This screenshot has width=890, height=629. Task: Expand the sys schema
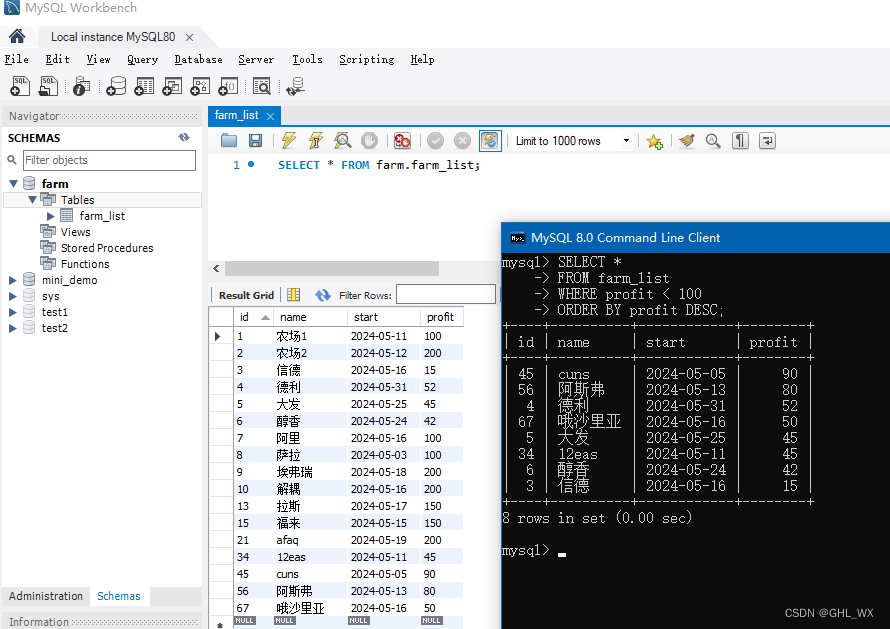(x=12, y=296)
